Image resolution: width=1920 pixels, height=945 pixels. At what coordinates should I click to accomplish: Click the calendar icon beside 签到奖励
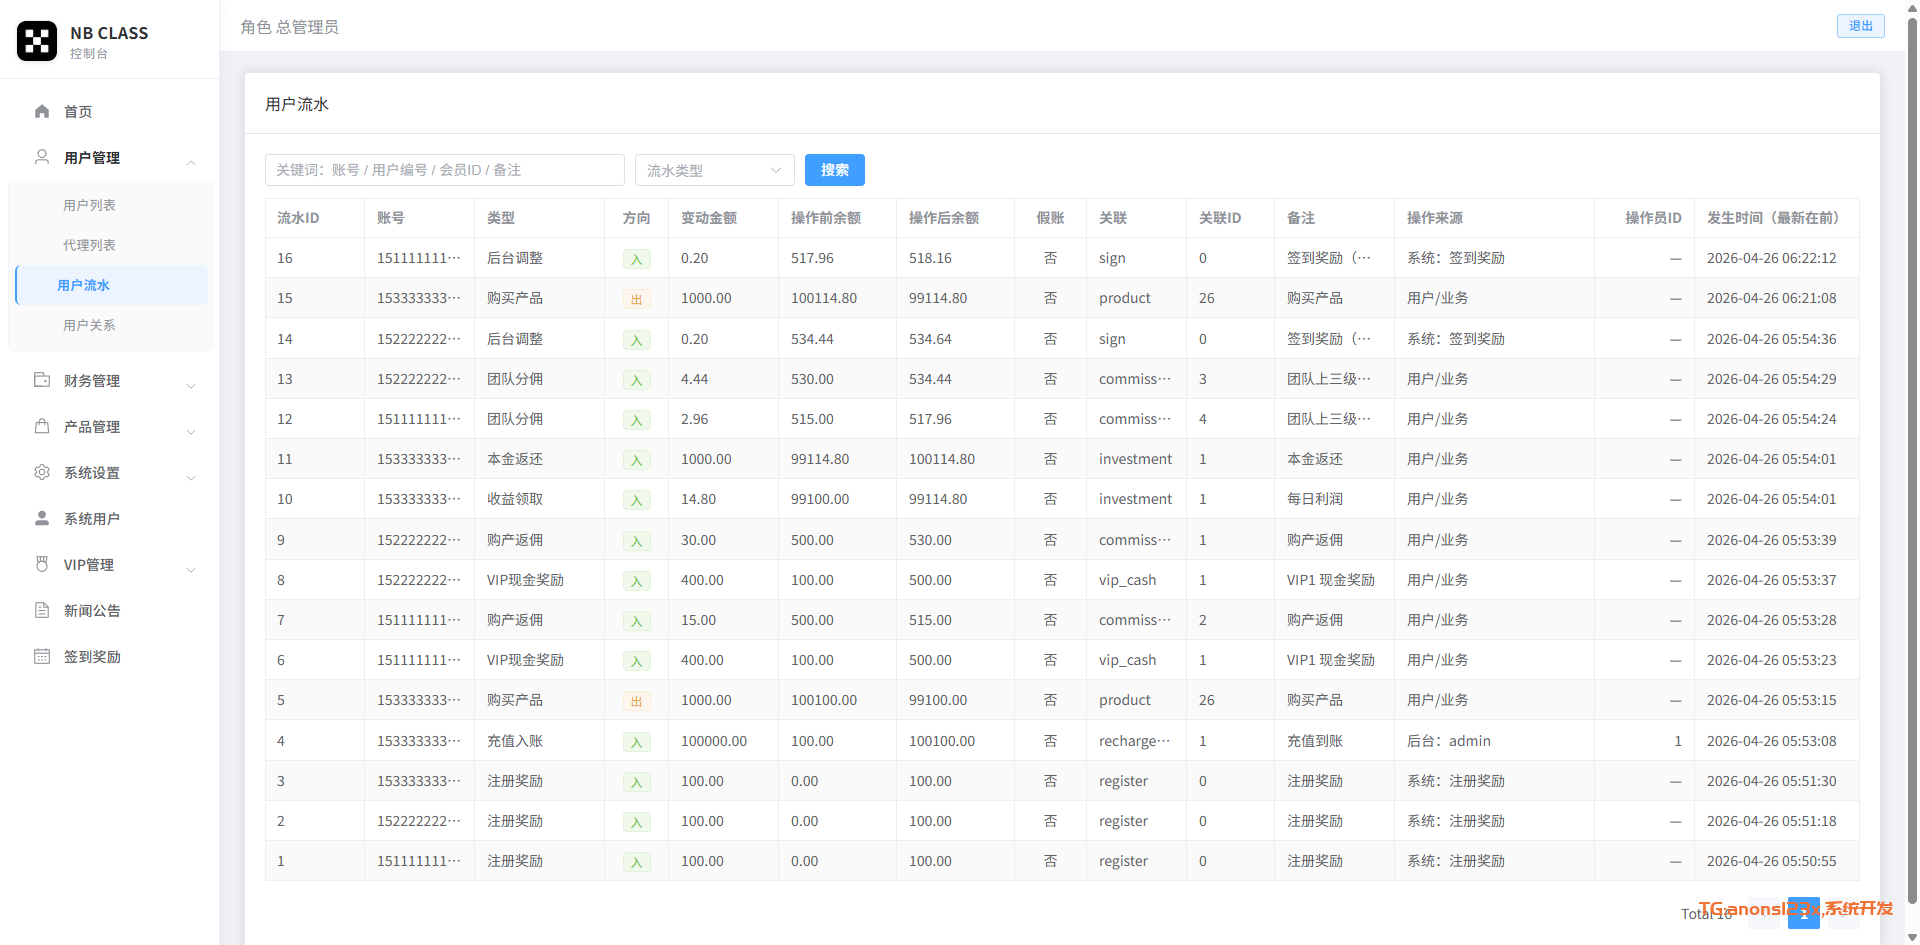coord(42,656)
